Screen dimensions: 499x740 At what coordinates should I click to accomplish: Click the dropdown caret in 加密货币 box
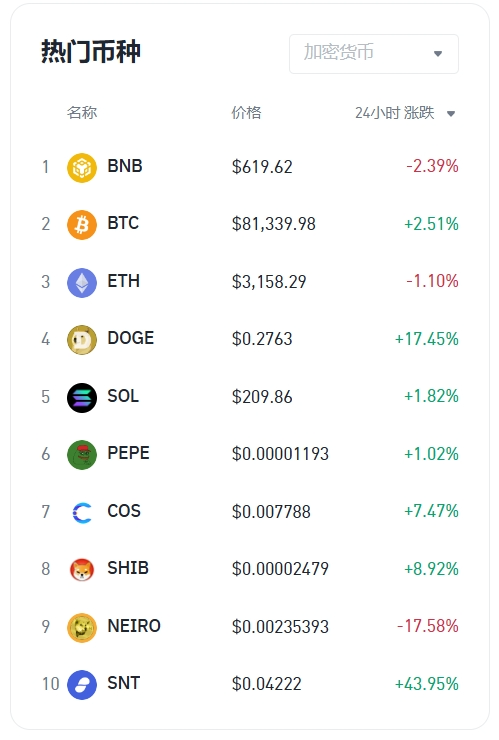point(438,54)
